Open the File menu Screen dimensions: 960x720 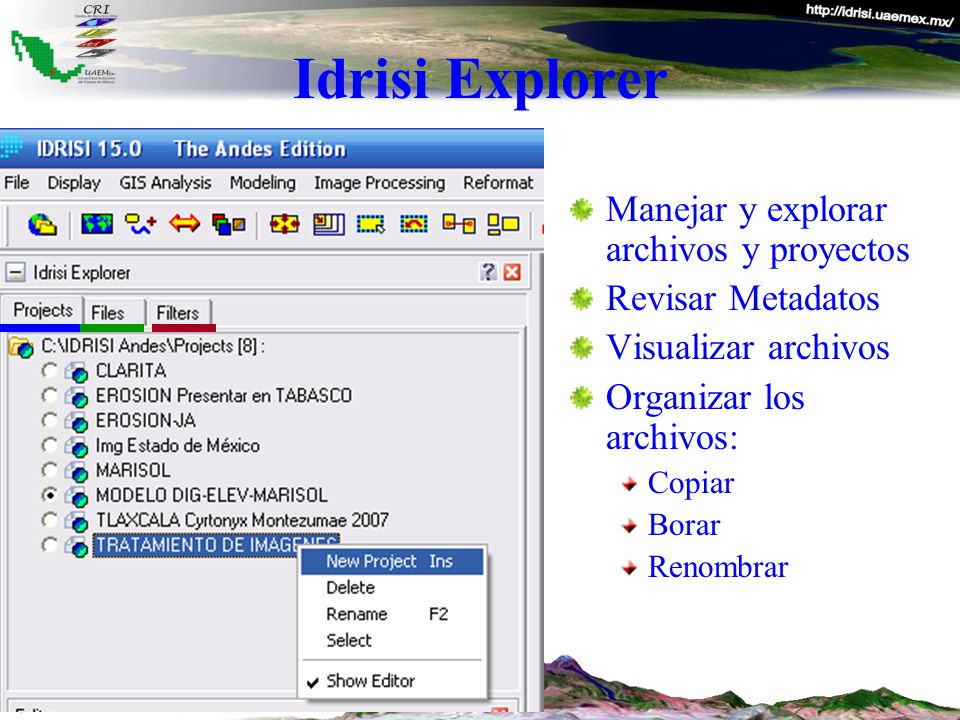click(x=17, y=182)
